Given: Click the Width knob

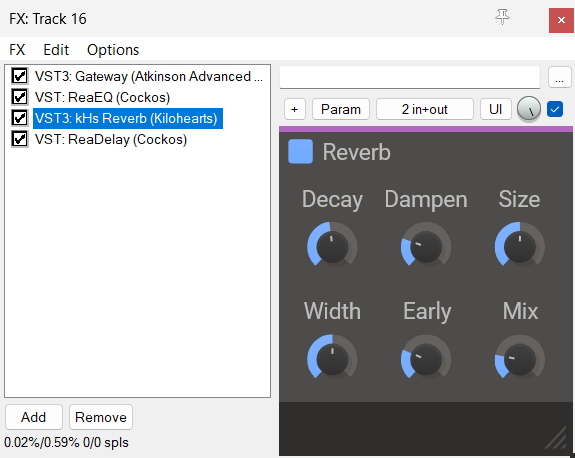Looking at the screenshot, I should (332, 359).
